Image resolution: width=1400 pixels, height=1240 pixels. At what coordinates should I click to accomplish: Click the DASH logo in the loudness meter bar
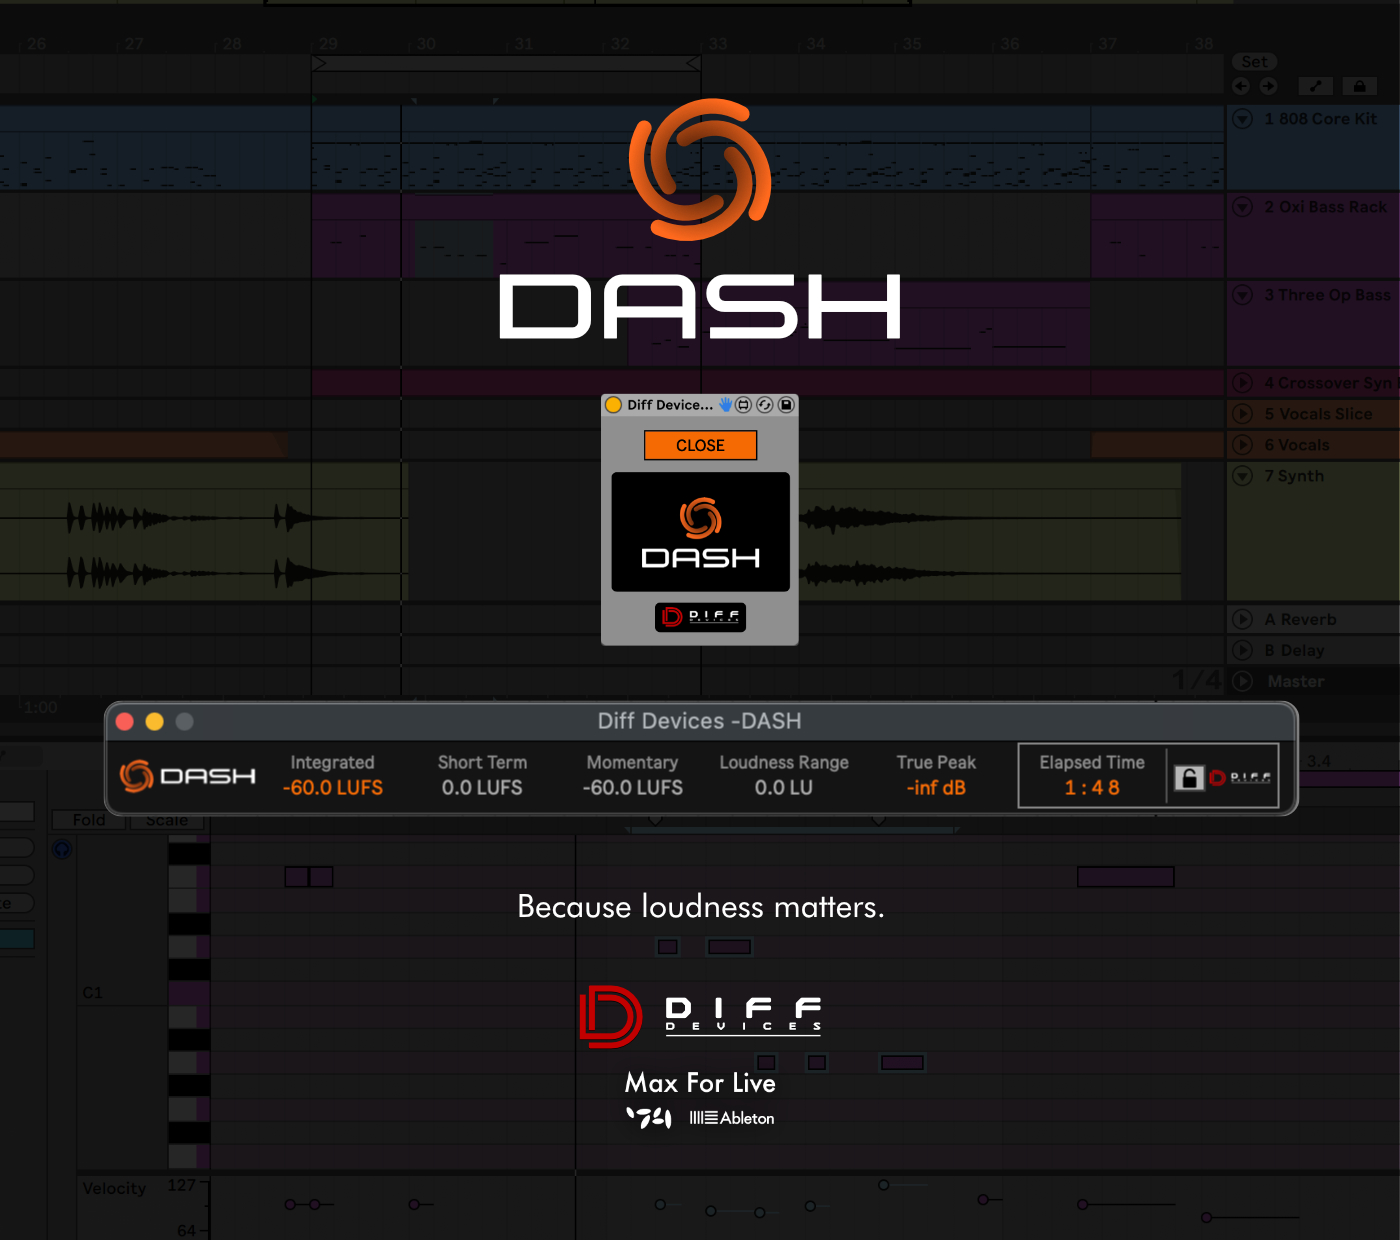coord(188,776)
